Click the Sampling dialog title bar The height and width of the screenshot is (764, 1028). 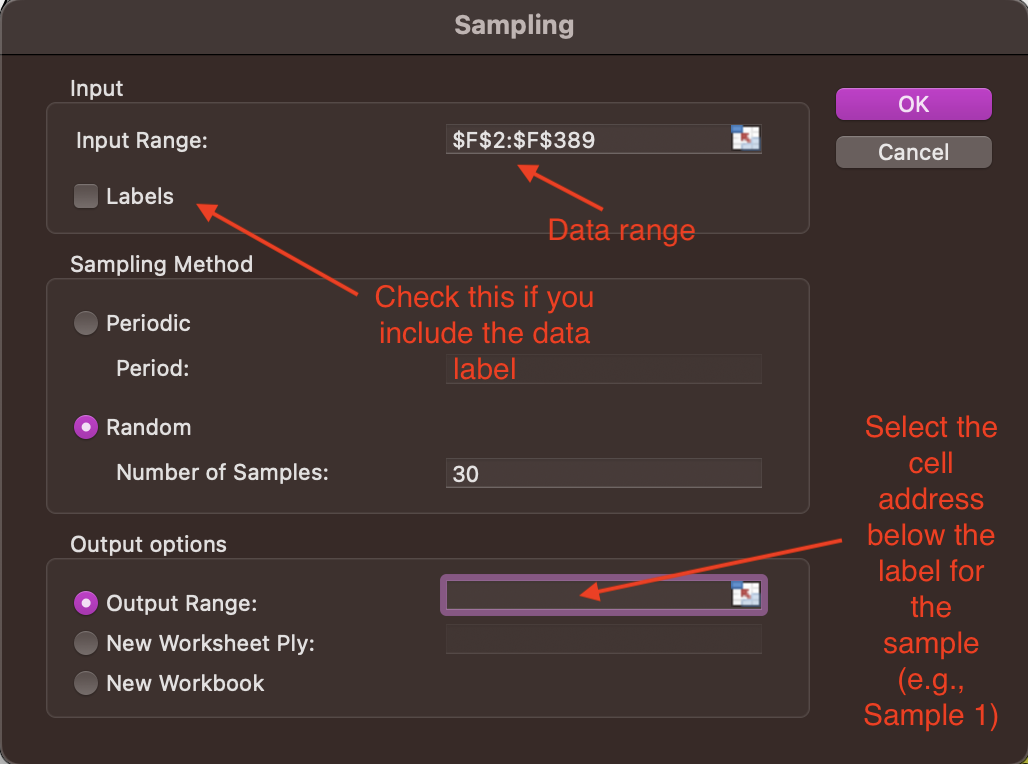(x=514, y=25)
